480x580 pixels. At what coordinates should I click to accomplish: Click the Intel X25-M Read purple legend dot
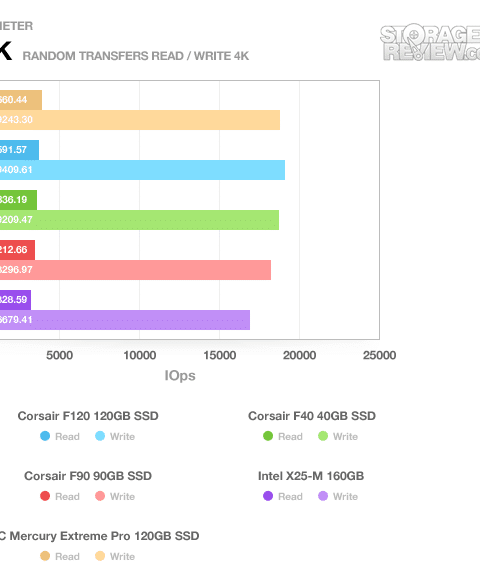[x=268, y=496]
